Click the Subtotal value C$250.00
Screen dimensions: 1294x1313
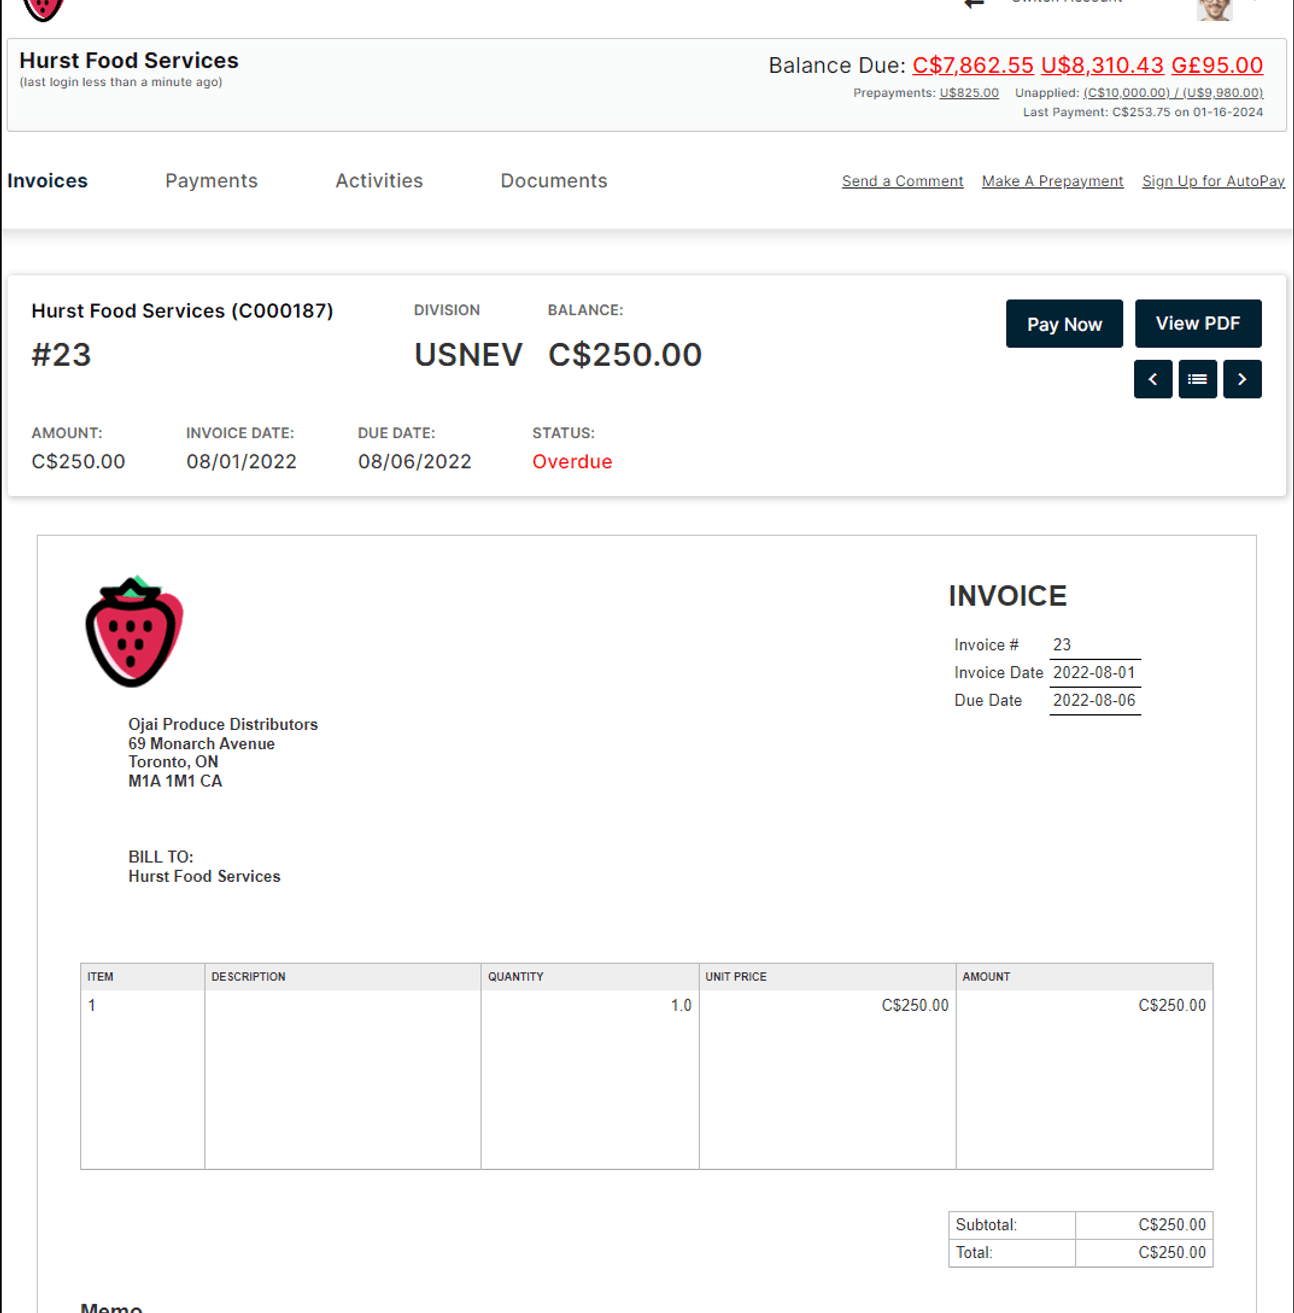coord(1172,1225)
